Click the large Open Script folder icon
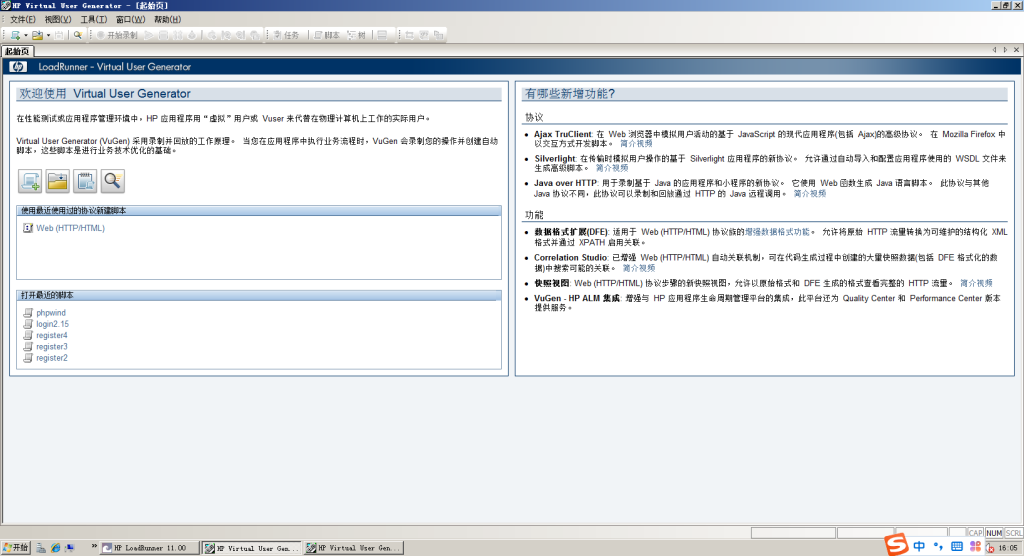This screenshot has height=556, width=1024. tap(57, 181)
